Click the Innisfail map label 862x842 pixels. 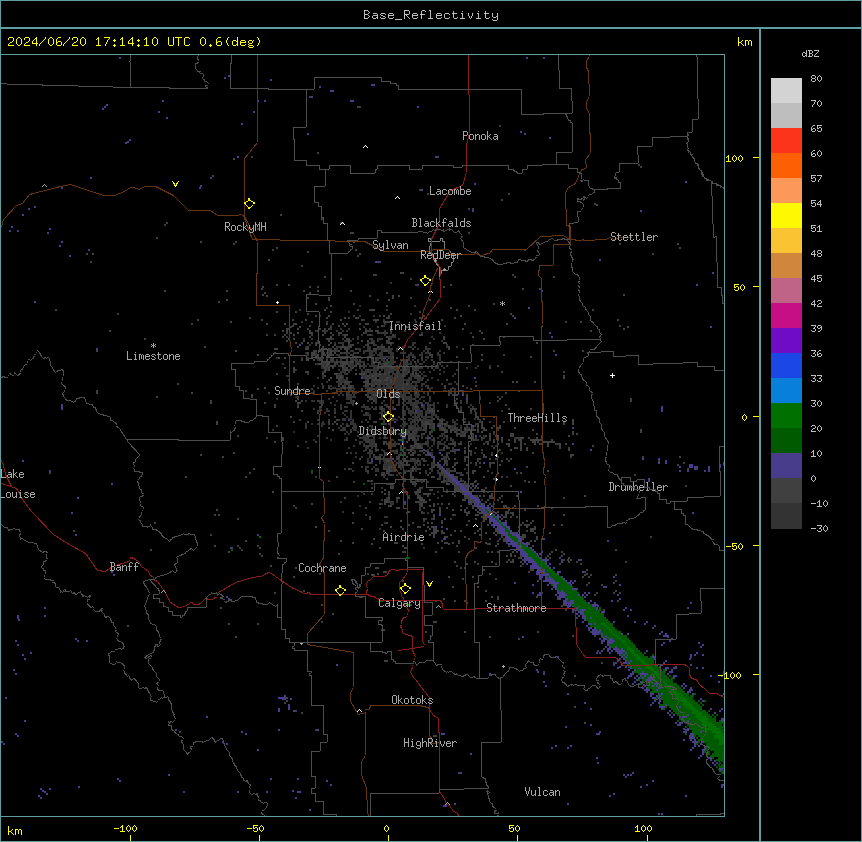pos(415,326)
